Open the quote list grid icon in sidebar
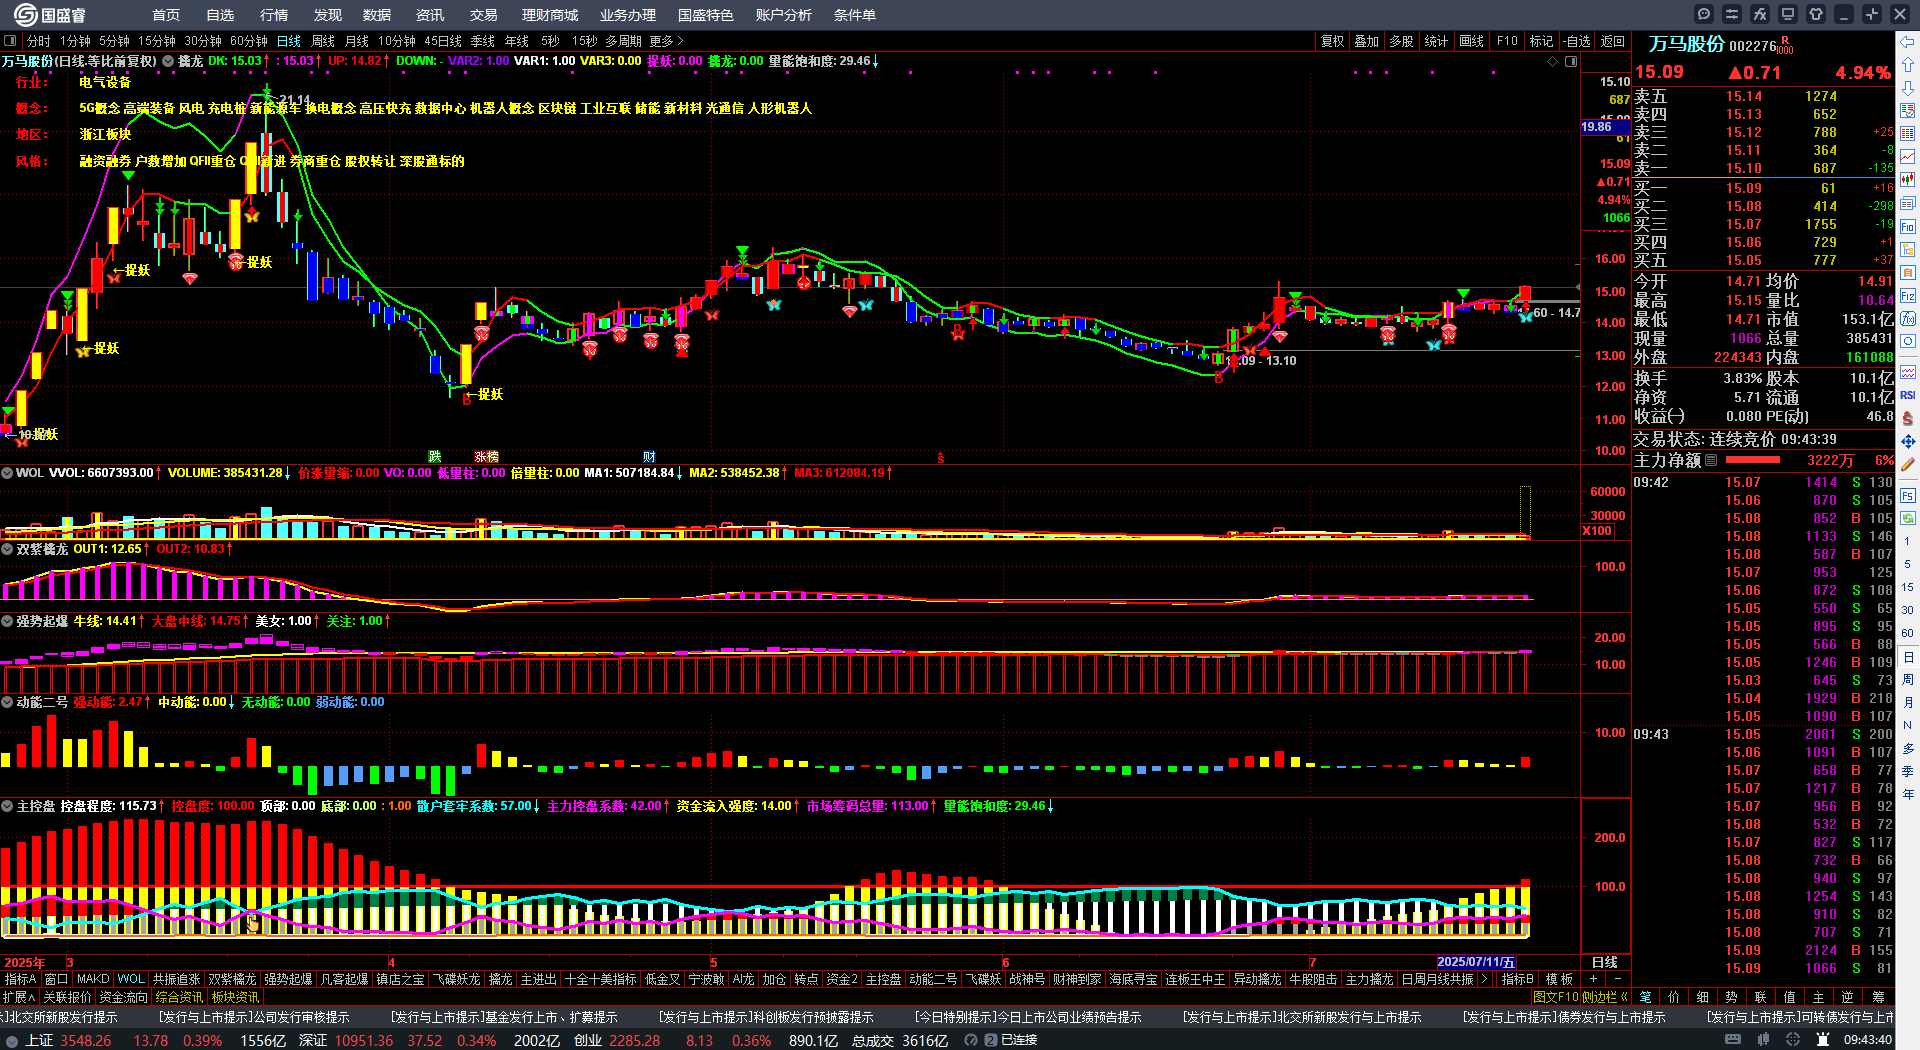The image size is (1920, 1050). tap(1908, 134)
